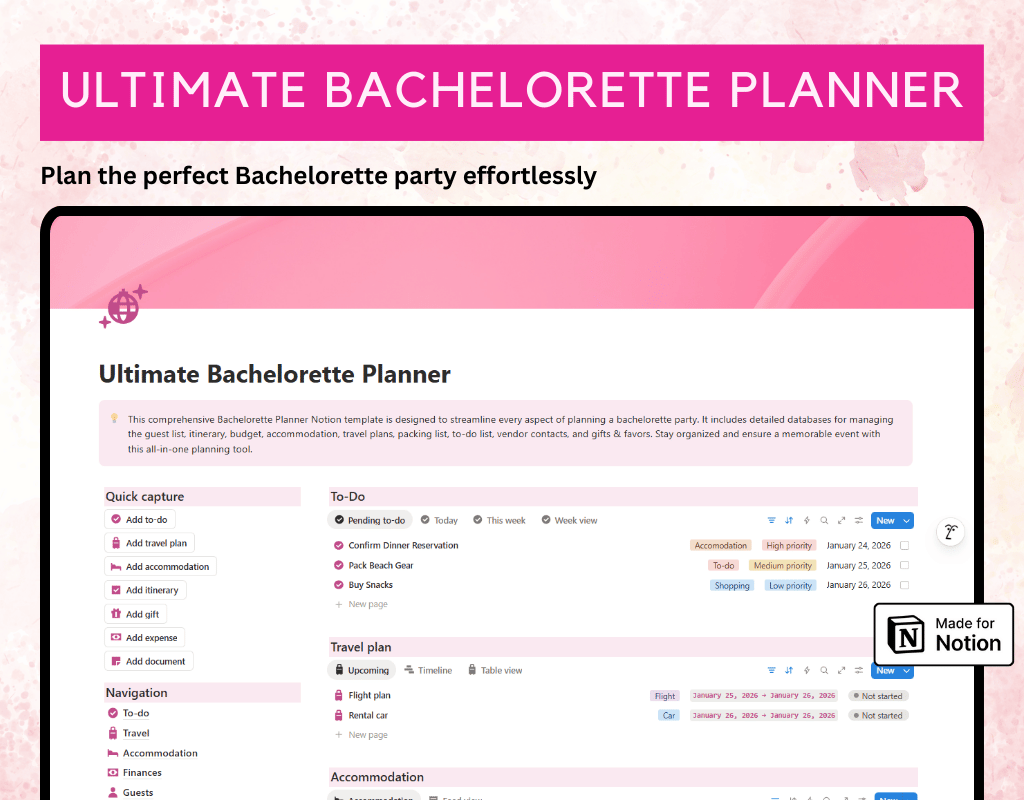This screenshot has width=1024, height=800.
Task: Click the Made for Notion logo badge
Action: point(944,634)
